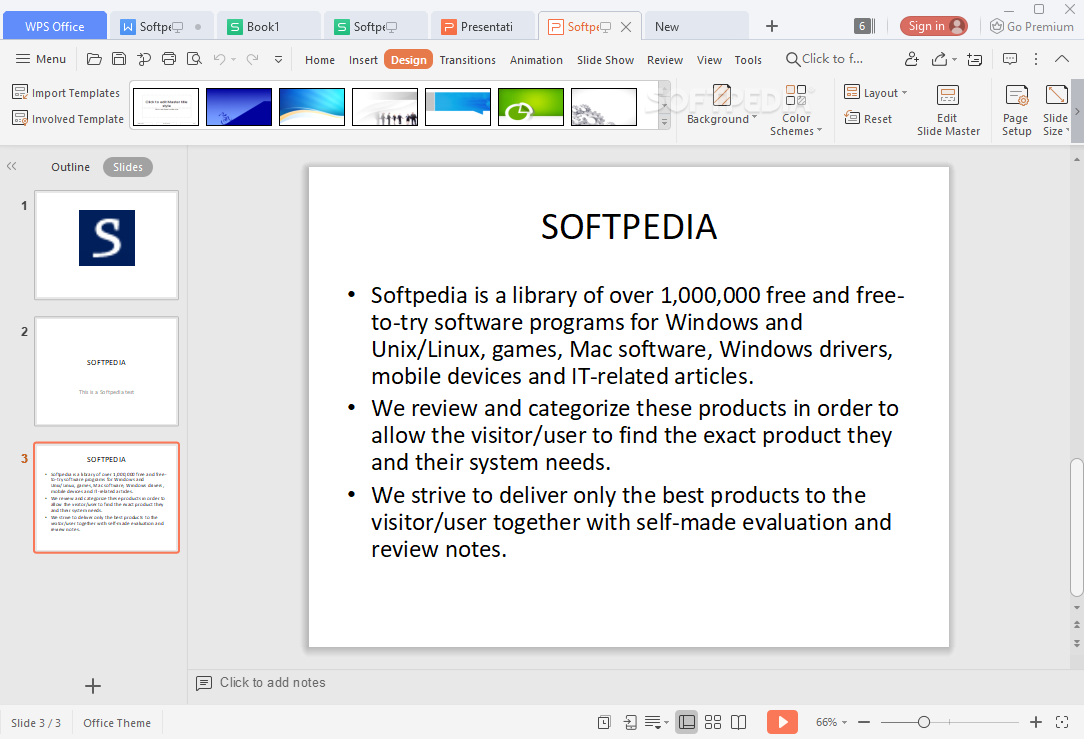Expand the Background dropdown arrow

(x=754, y=117)
